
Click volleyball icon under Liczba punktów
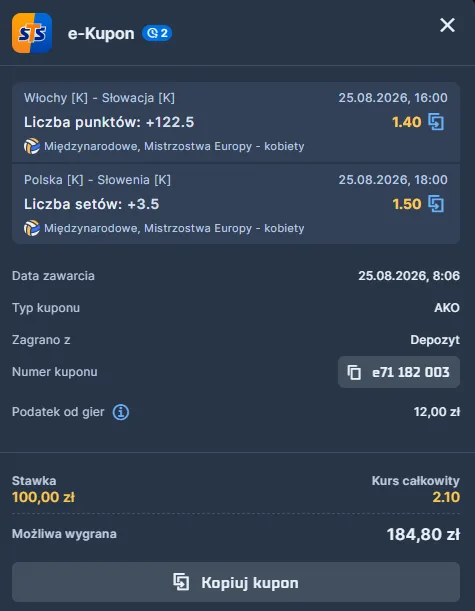coord(32,147)
